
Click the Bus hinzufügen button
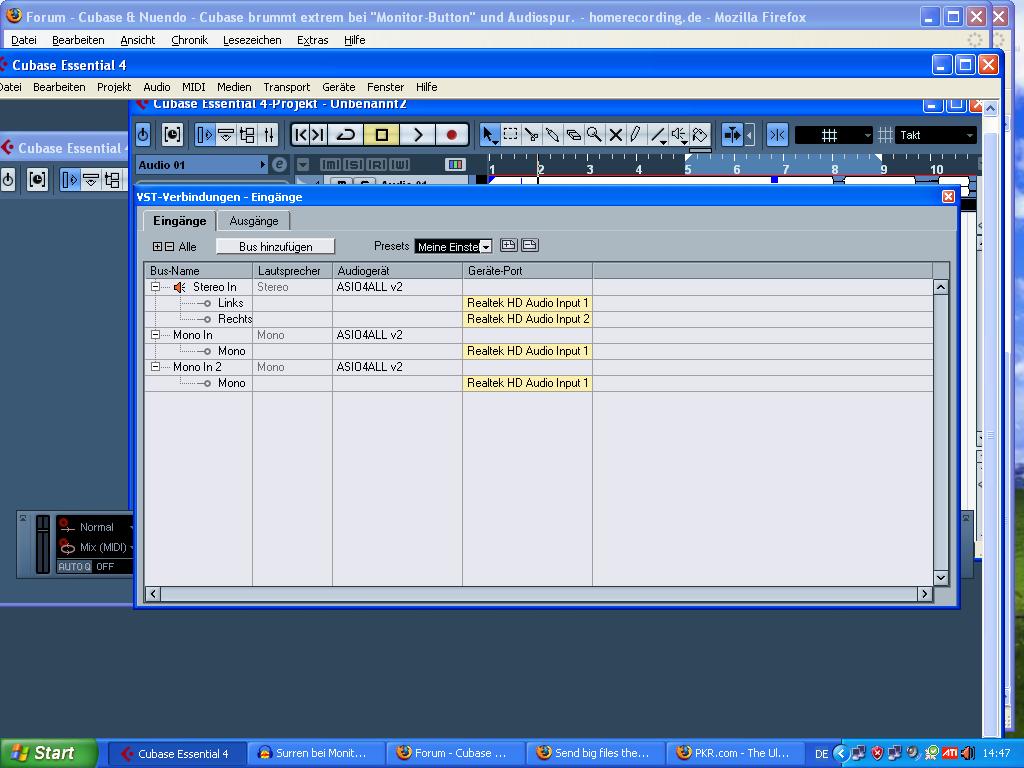coord(276,247)
